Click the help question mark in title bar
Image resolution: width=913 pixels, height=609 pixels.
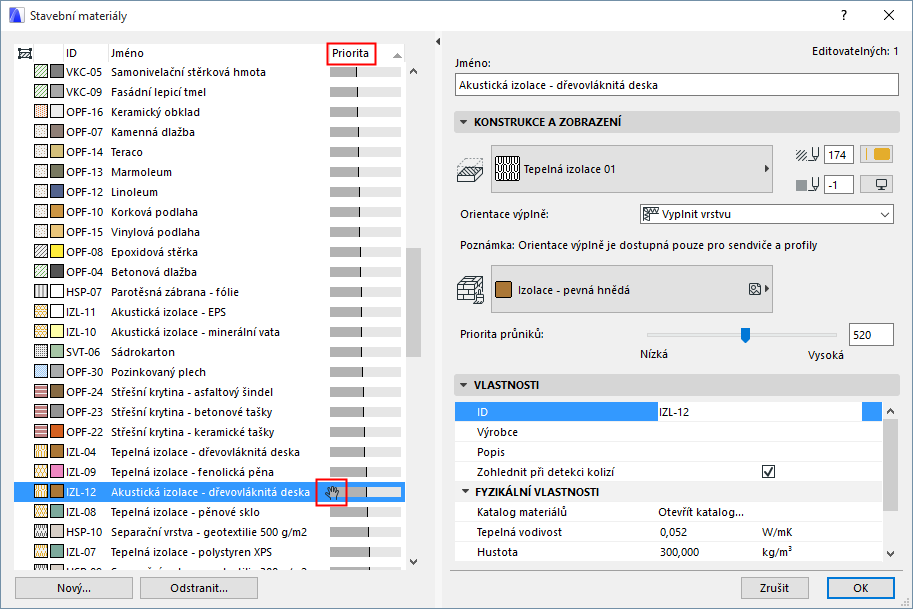pyautogui.click(x=844, y=15)
